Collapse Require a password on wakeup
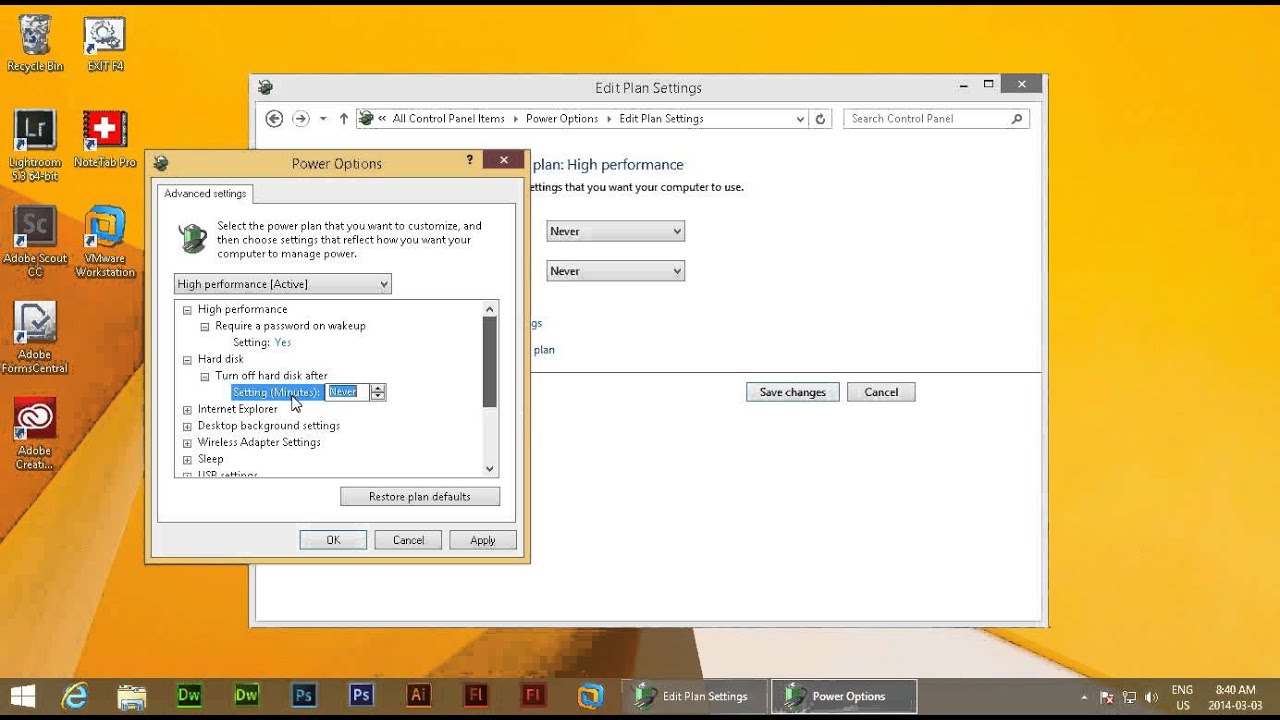 point(204,326)
